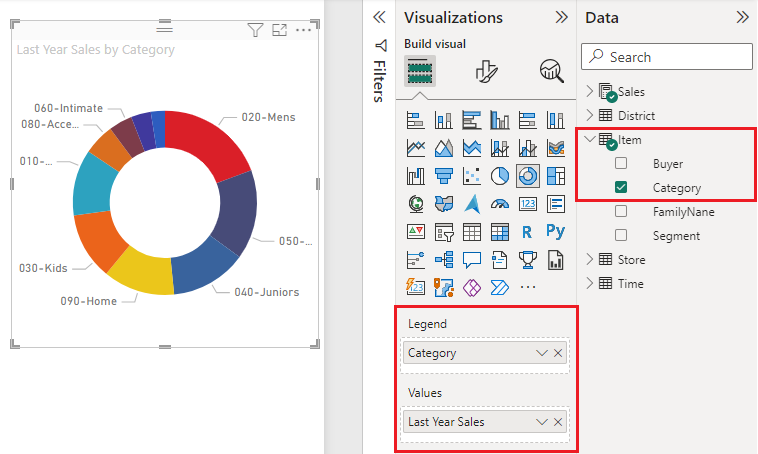Remove Category from the Legend well
Viewport: 758px width, 454px height.
click(x=558, y=353)
